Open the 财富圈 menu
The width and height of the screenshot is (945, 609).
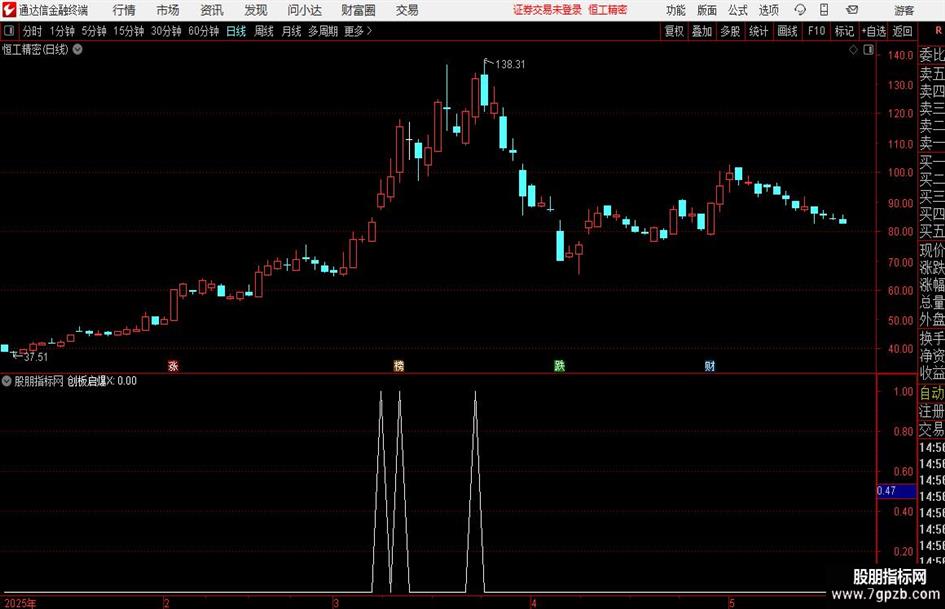[358, 10]
